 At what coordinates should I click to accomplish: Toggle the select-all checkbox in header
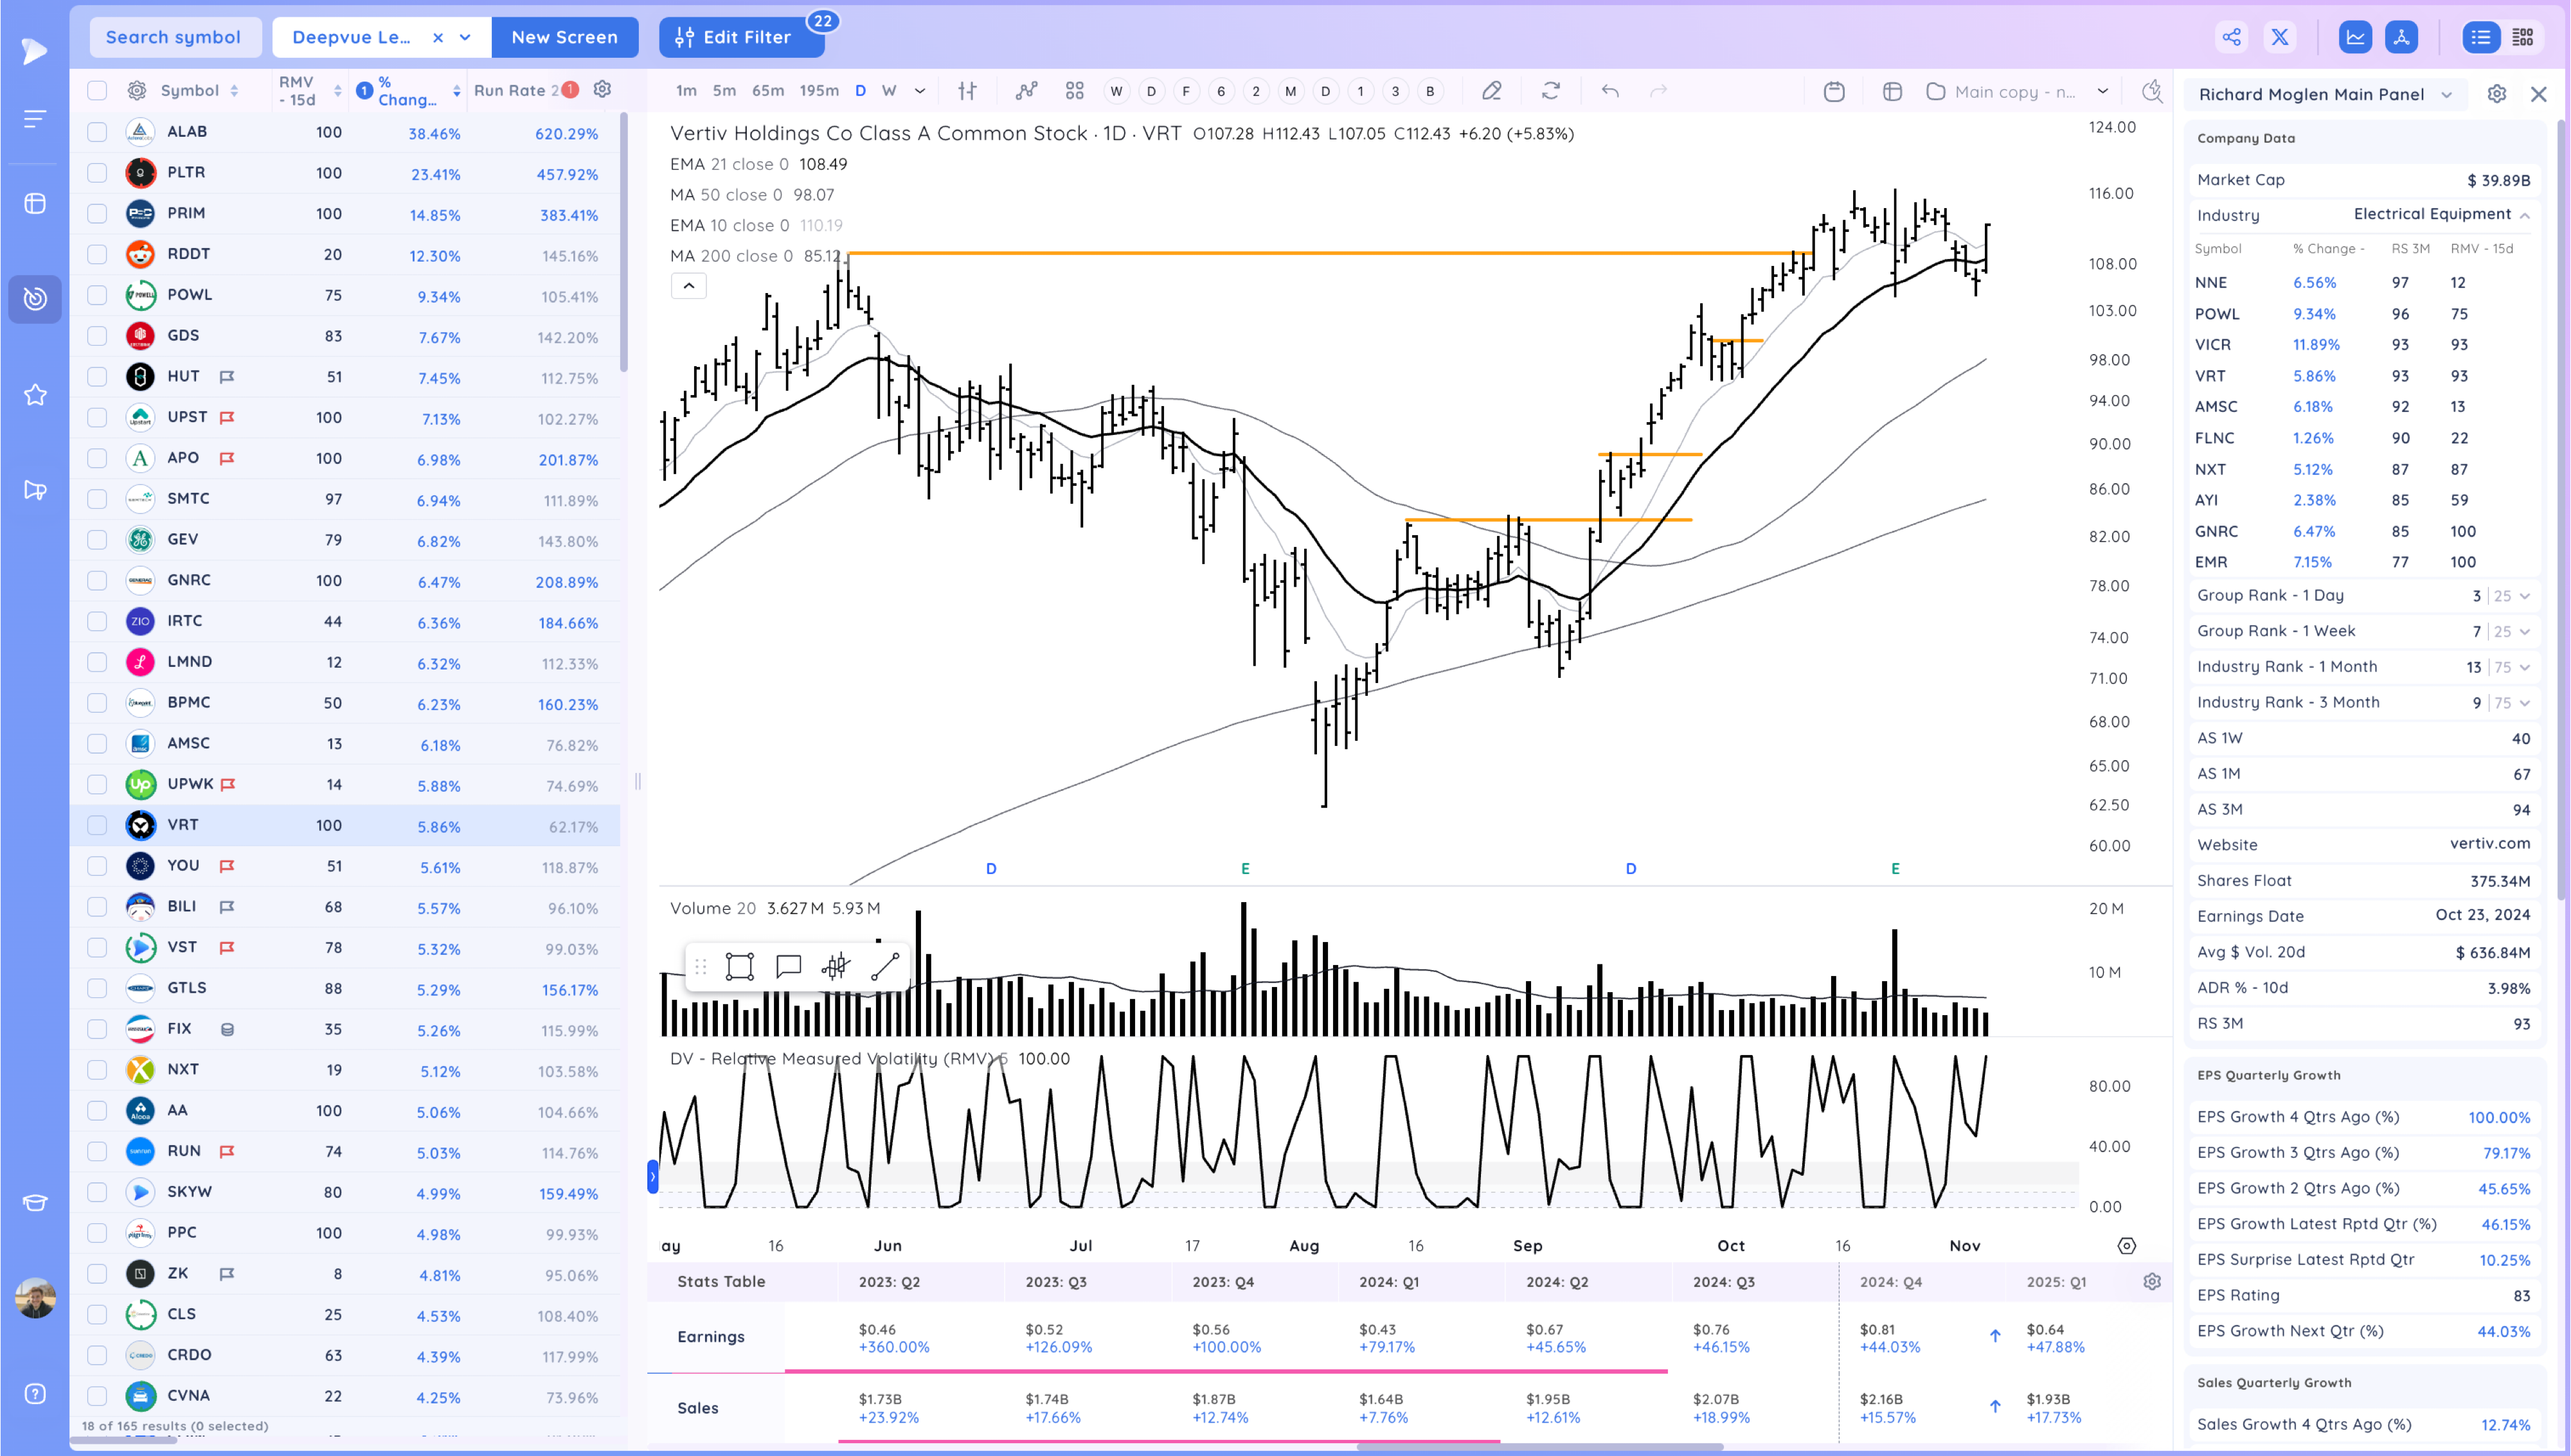[97, 91]
